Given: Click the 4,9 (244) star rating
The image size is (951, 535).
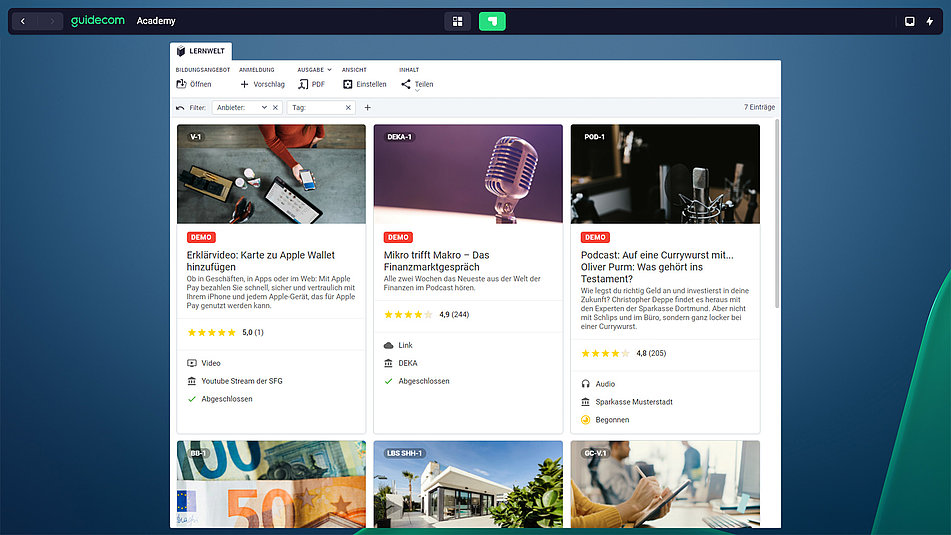Looking at the screenshot, I should click(x=426, y=314).
